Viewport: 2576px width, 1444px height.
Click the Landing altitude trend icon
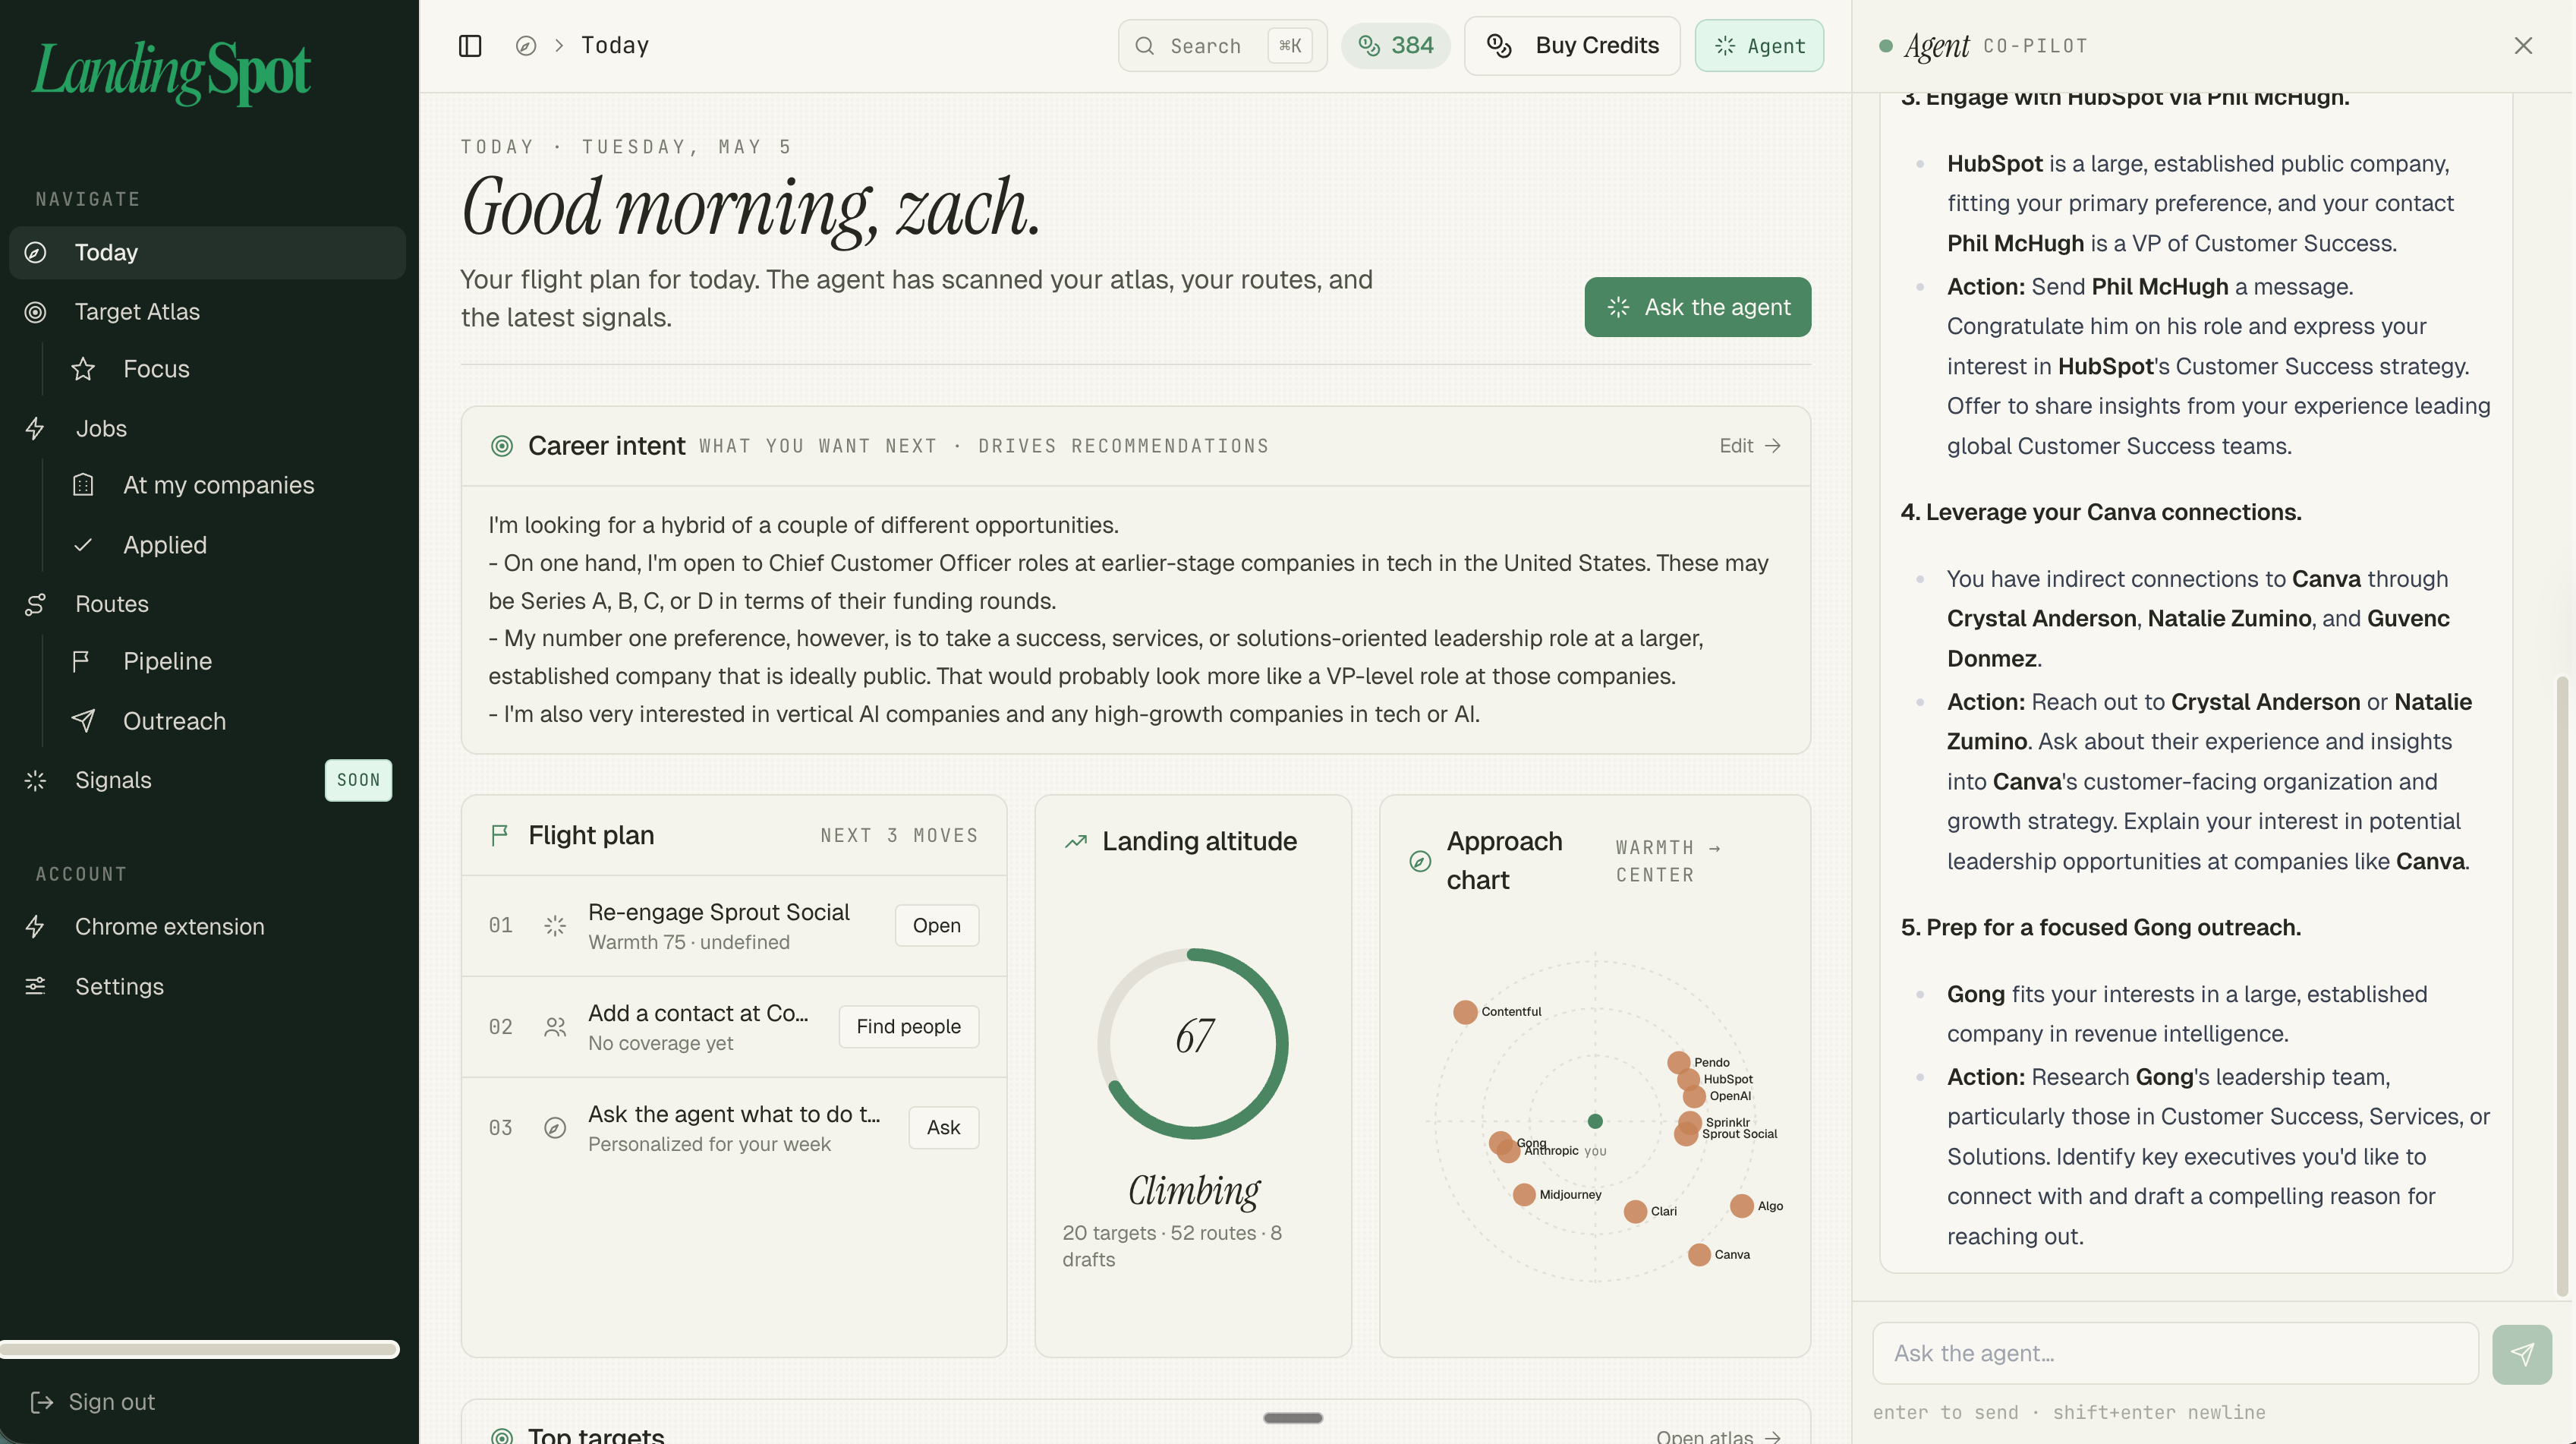(1076, 842)
